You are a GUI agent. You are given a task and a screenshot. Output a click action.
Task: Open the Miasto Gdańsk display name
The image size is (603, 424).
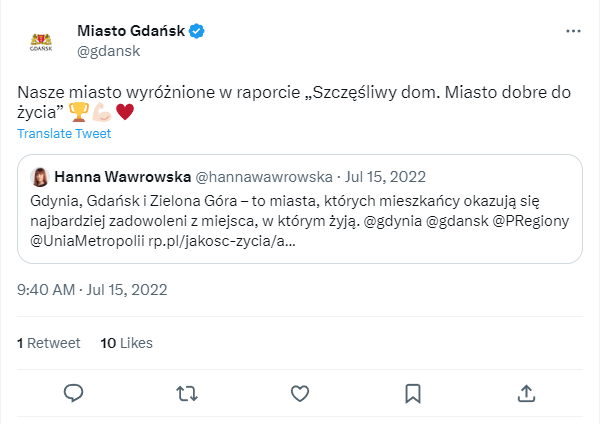[x=130, y=31]
